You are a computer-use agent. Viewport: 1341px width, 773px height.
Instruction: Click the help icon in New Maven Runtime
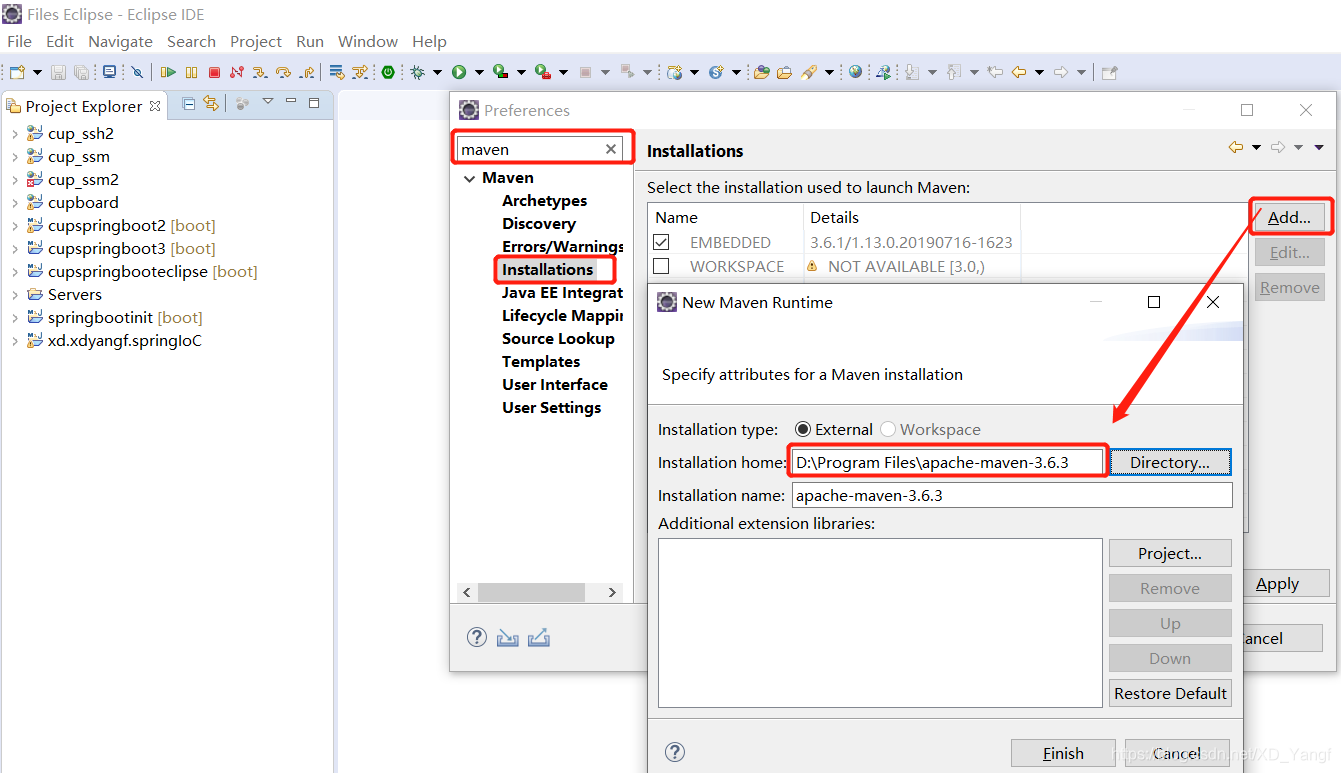(x=674, y=753)
